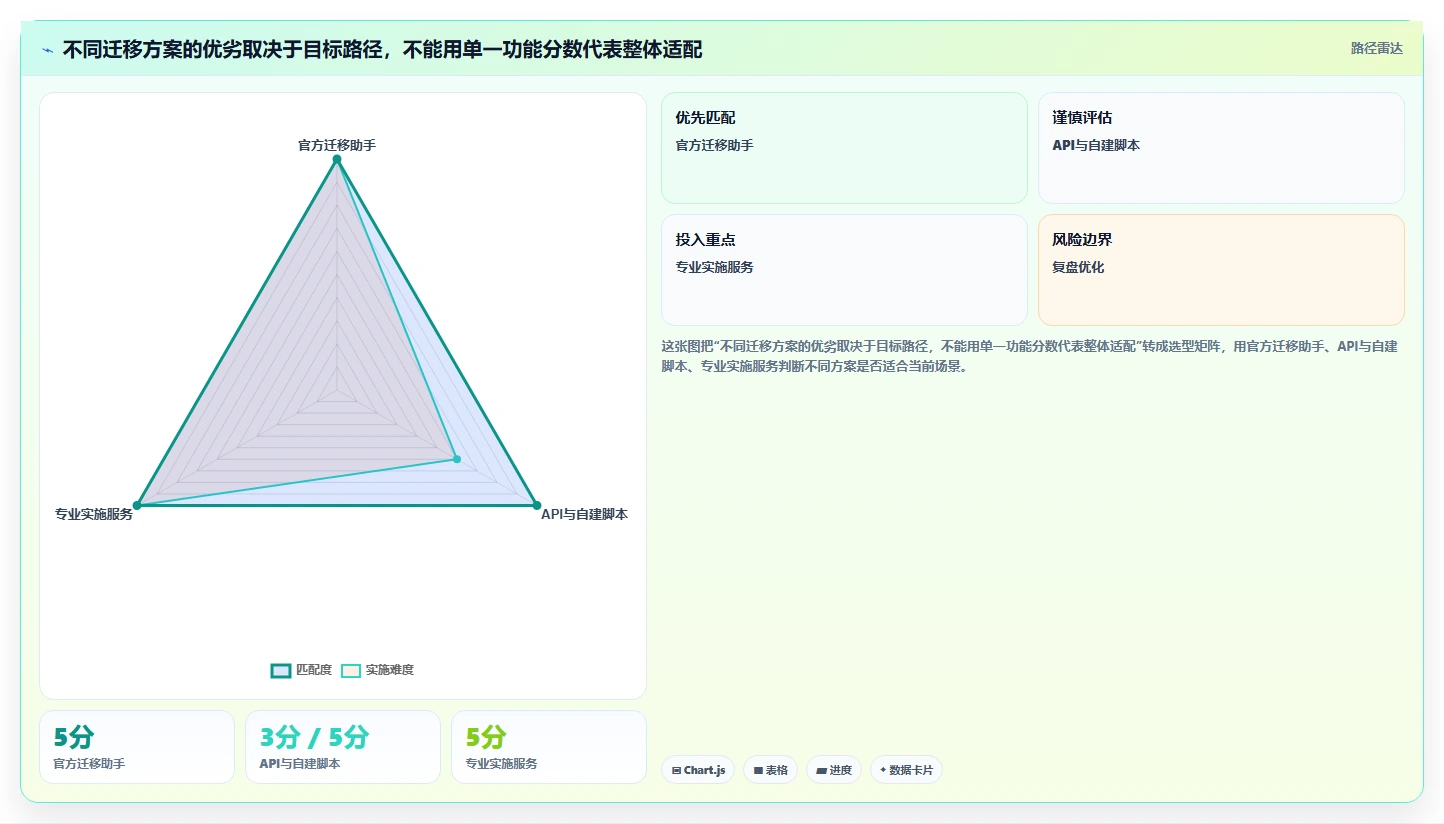Click the radar data point at 官方迁移助手 vertex

click(x=337, y=159)
